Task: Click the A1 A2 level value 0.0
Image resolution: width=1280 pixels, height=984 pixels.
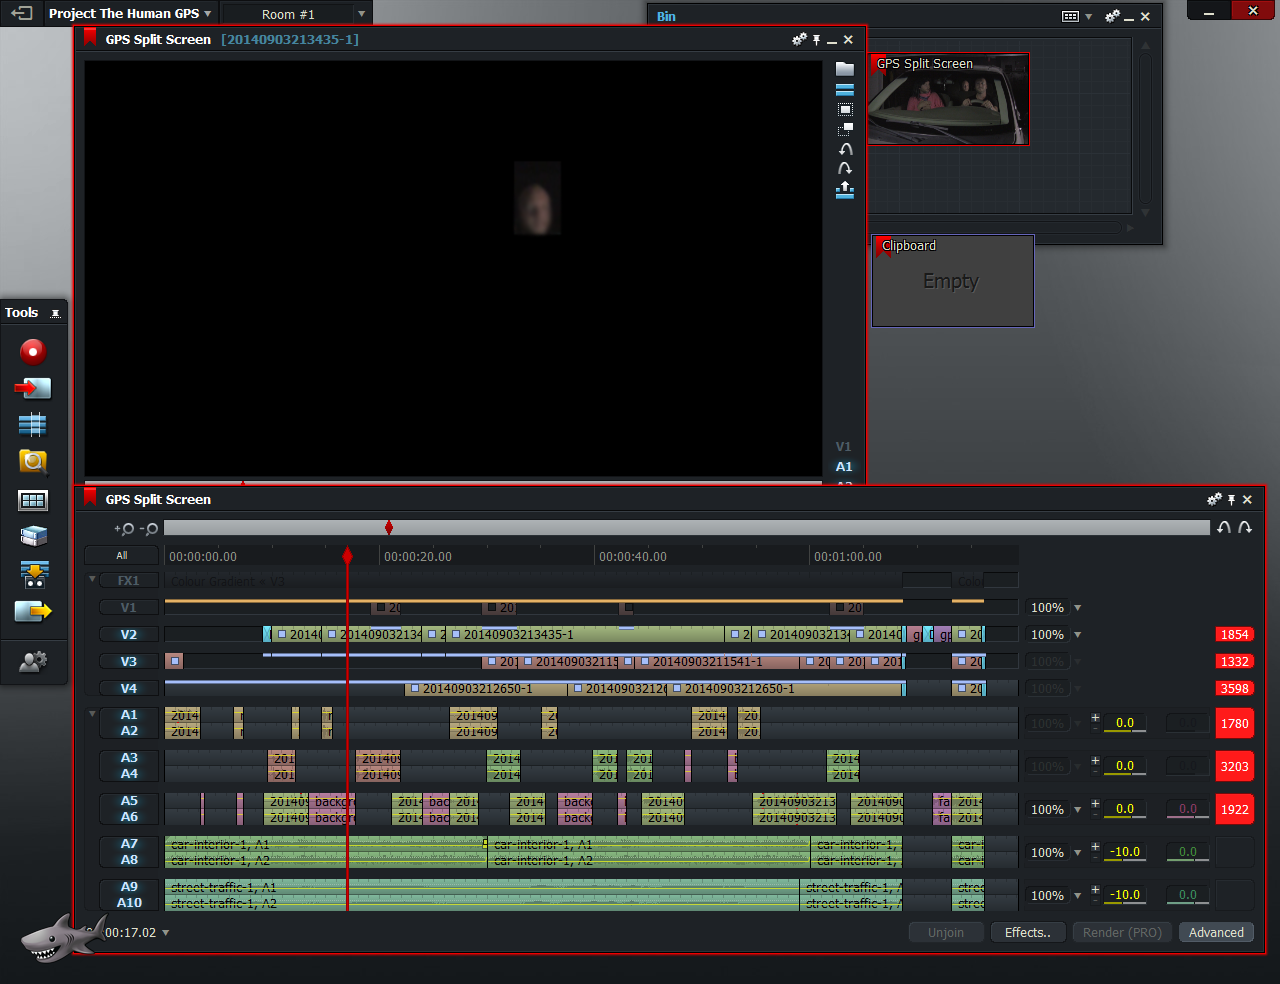Action: pos(1125,723)
